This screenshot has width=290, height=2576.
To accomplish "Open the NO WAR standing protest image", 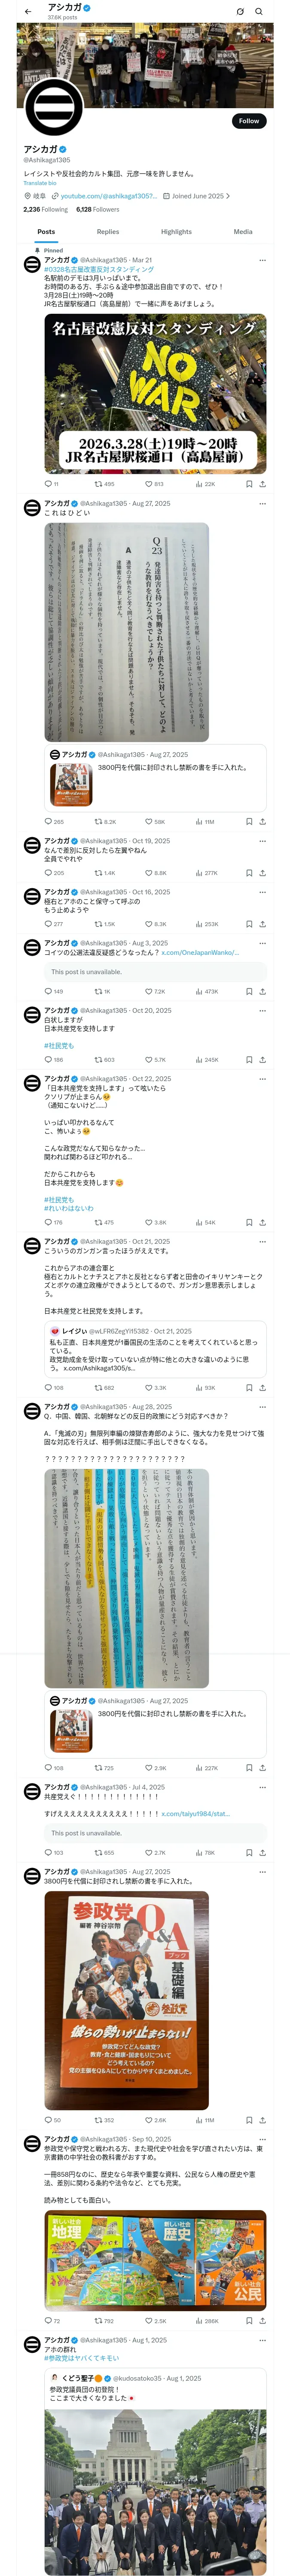I will [155, 393].
